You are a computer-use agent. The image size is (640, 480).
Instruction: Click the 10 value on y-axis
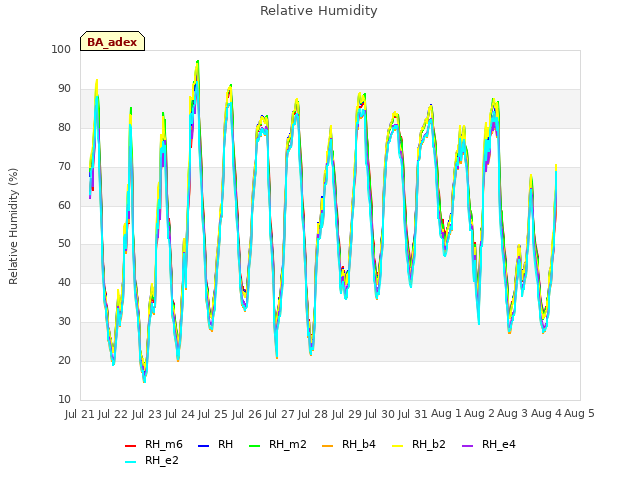click(x=64, y=400)
